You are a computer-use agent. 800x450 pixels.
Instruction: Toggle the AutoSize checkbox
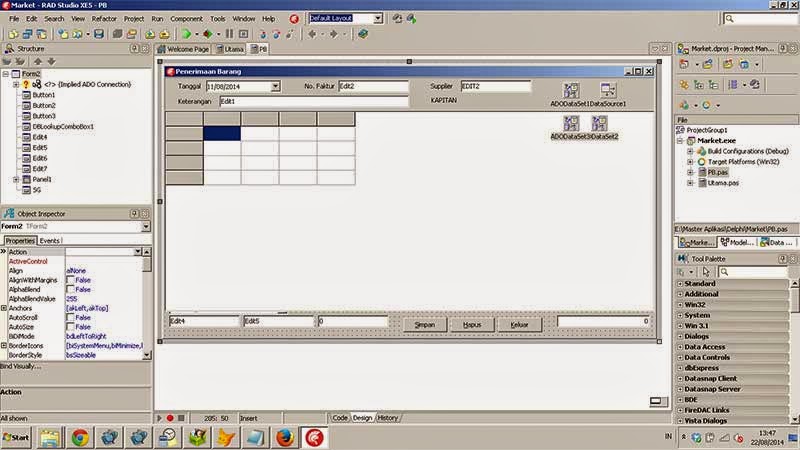70,327
